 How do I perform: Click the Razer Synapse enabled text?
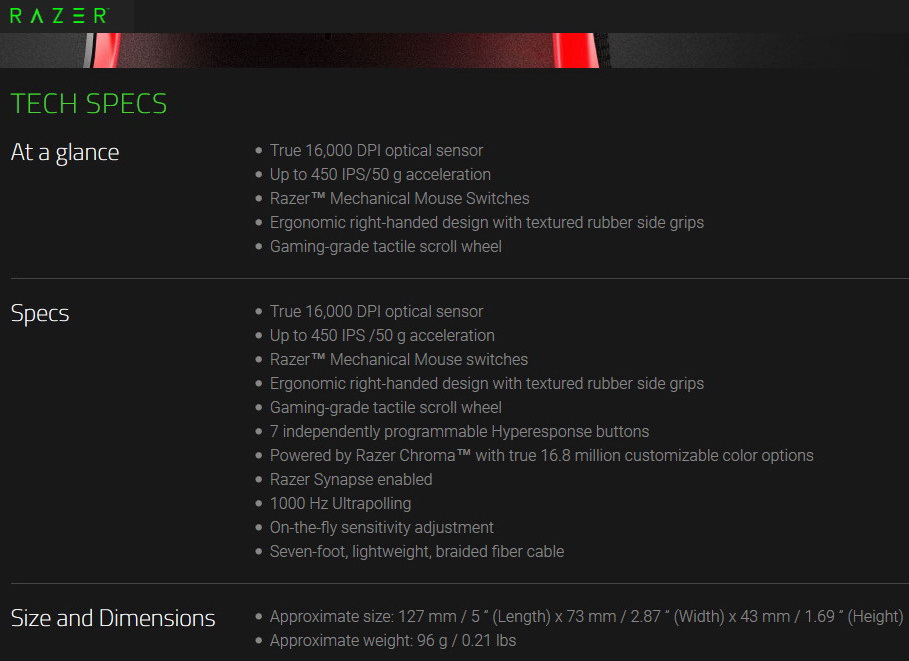(x=351, y=480)
